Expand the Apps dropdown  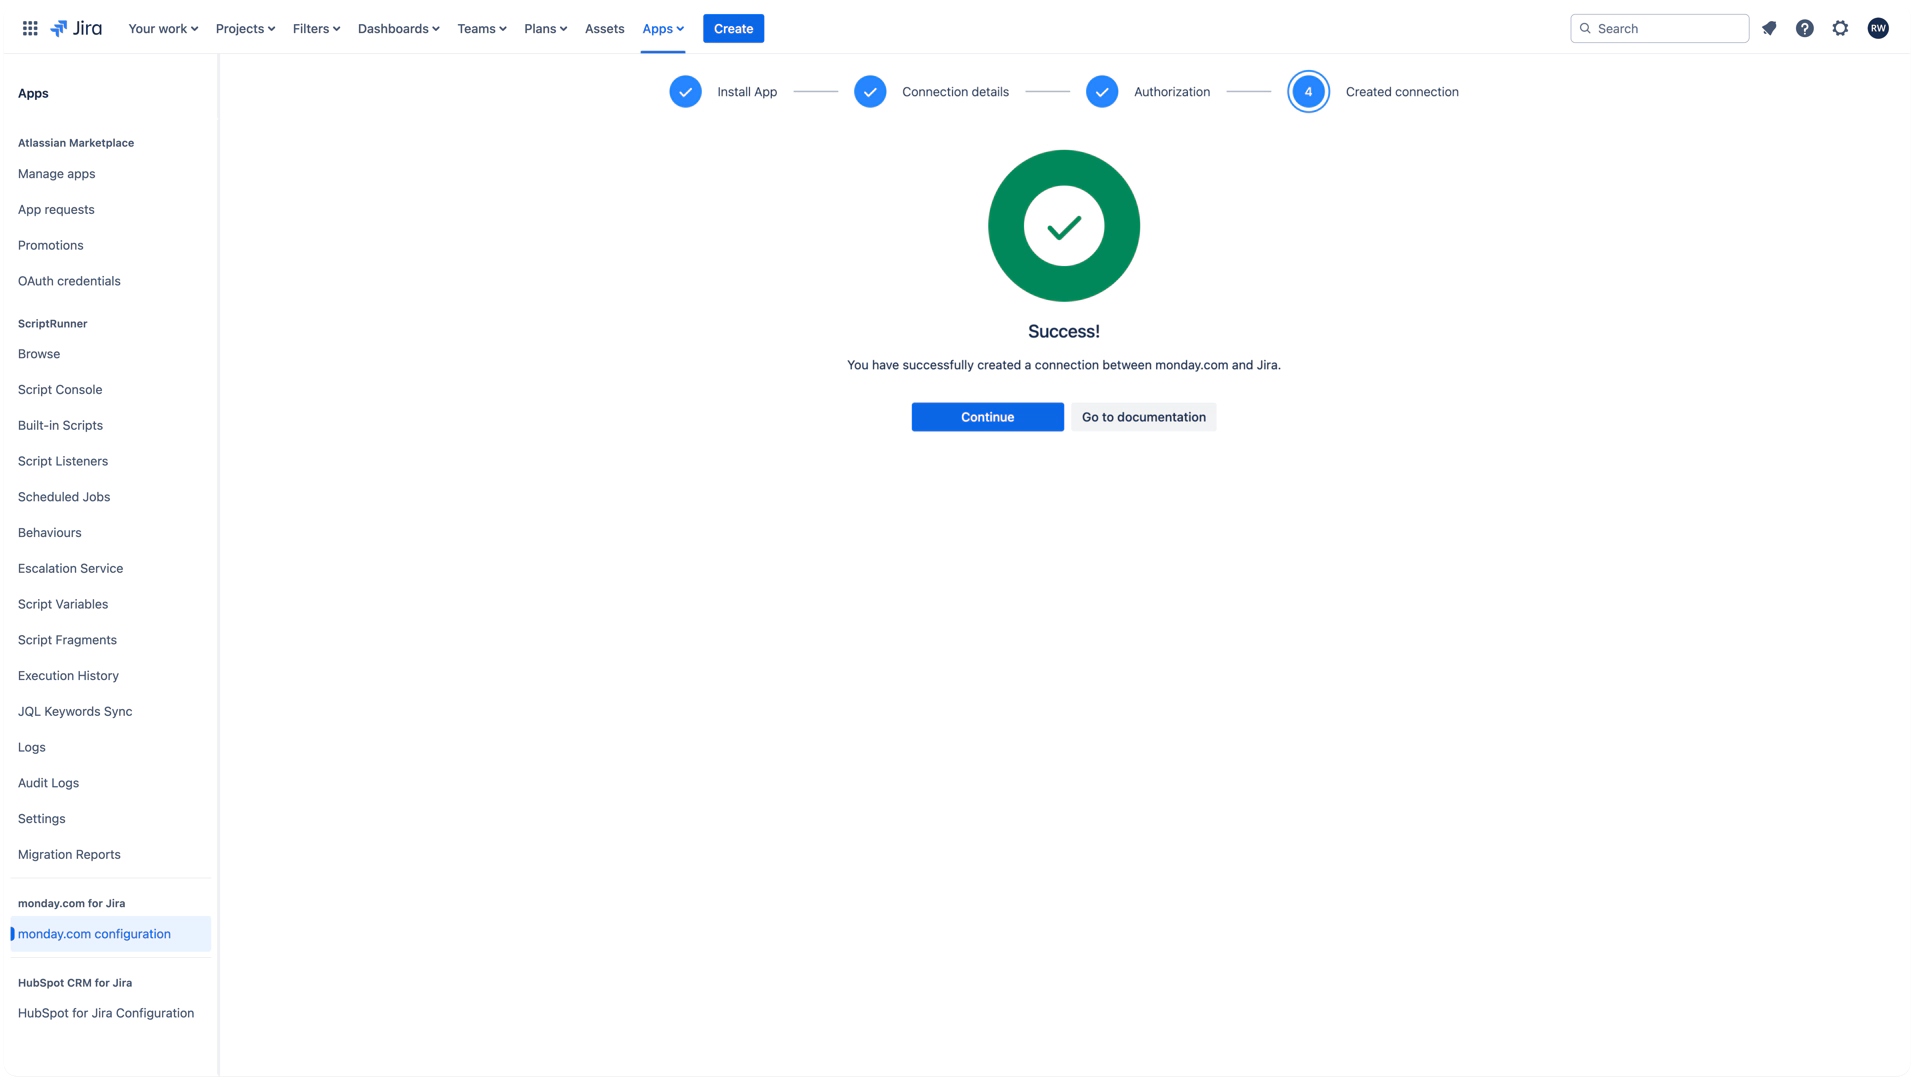tap(663, 28)
